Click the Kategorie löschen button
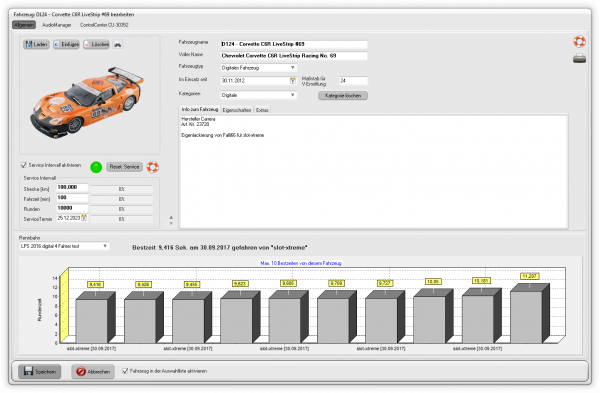This screenshot has height=393, width=600. tap(343, 96)
